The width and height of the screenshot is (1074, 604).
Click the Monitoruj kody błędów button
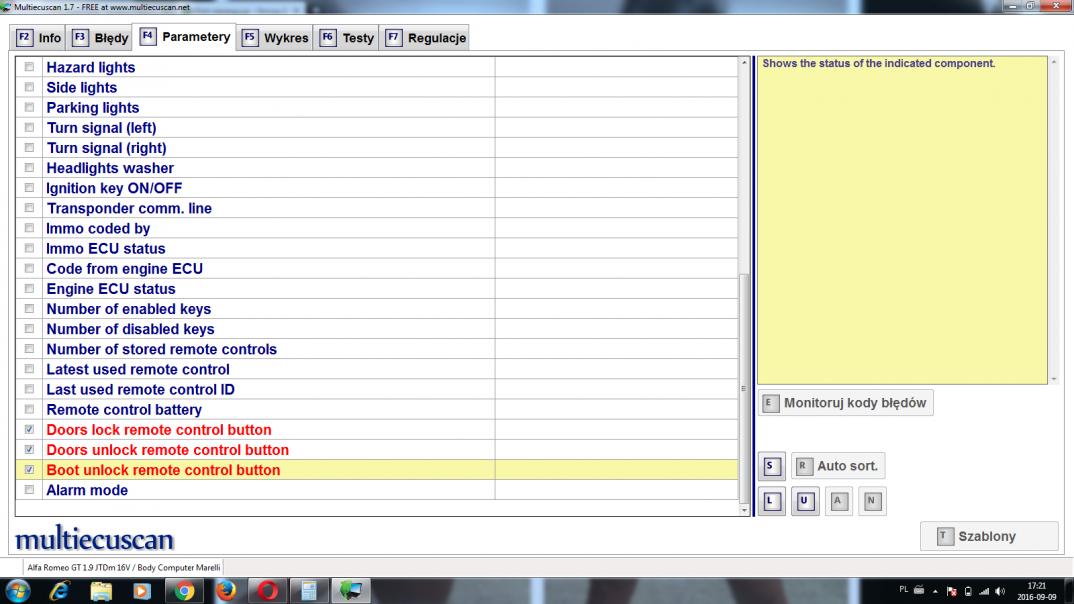coord(845,403)
